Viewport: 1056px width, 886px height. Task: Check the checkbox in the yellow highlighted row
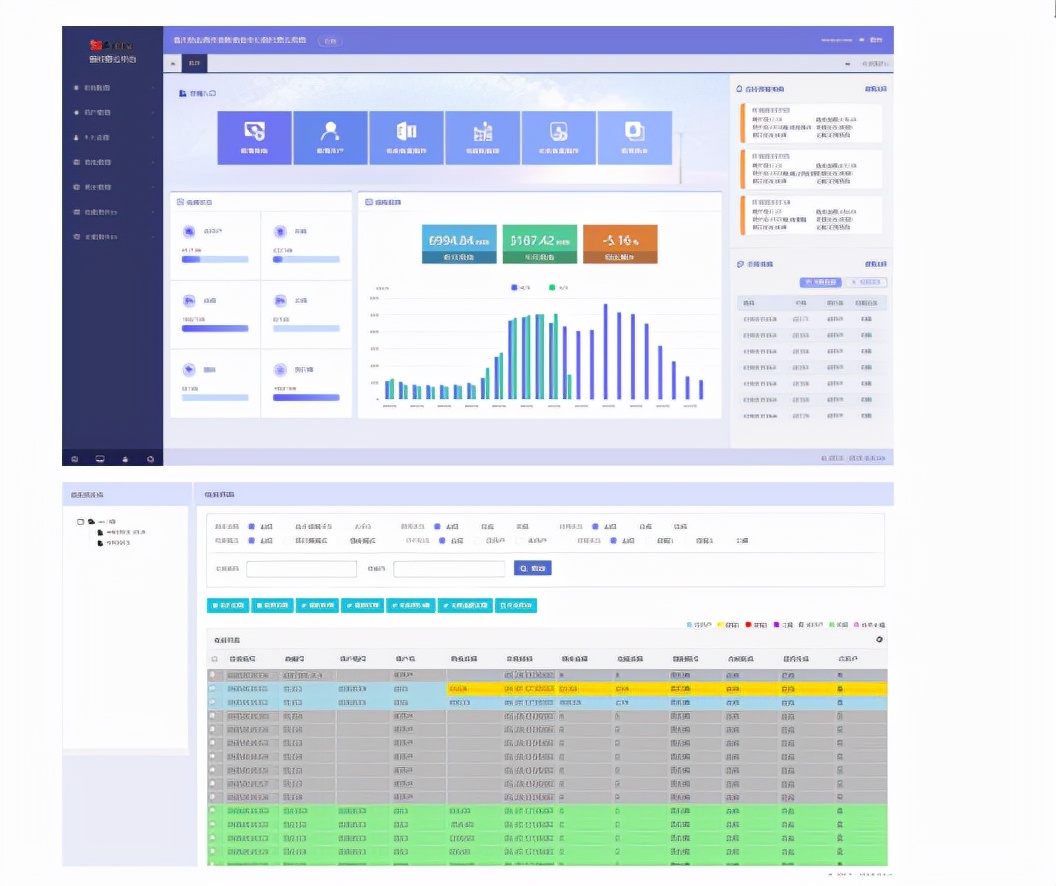point(213,689)
